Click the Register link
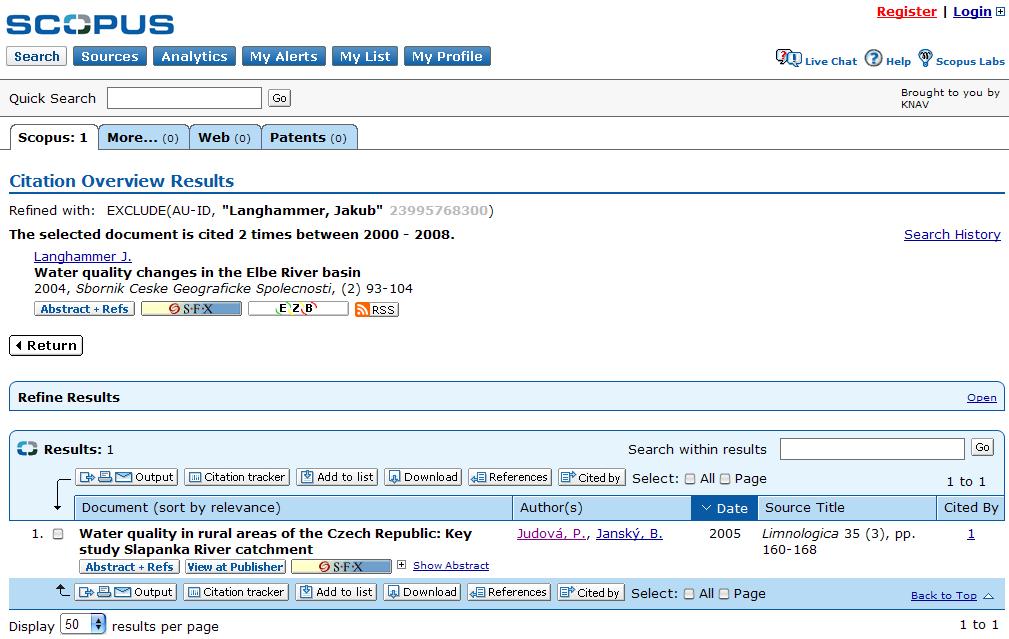This screenshot has width=1009, height=639. (907, 12)
